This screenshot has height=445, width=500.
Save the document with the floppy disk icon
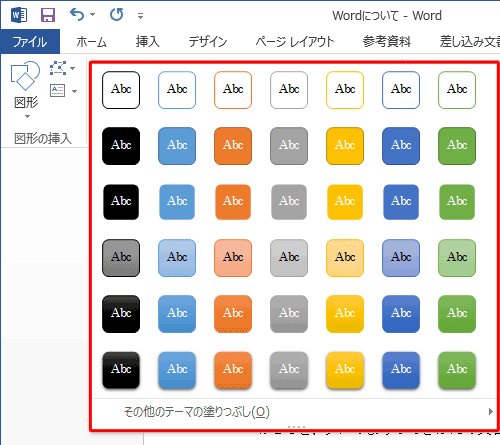pyautogui.click(x=48, y=15)
